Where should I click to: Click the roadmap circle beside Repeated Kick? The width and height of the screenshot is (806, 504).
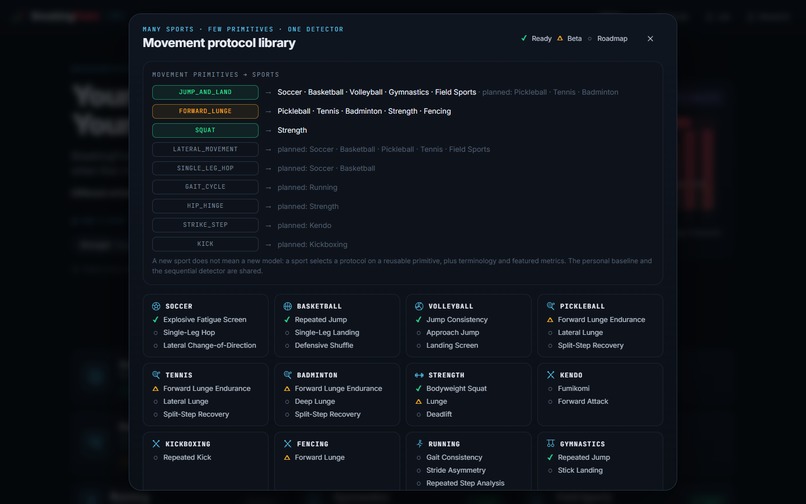pos(155,458)
